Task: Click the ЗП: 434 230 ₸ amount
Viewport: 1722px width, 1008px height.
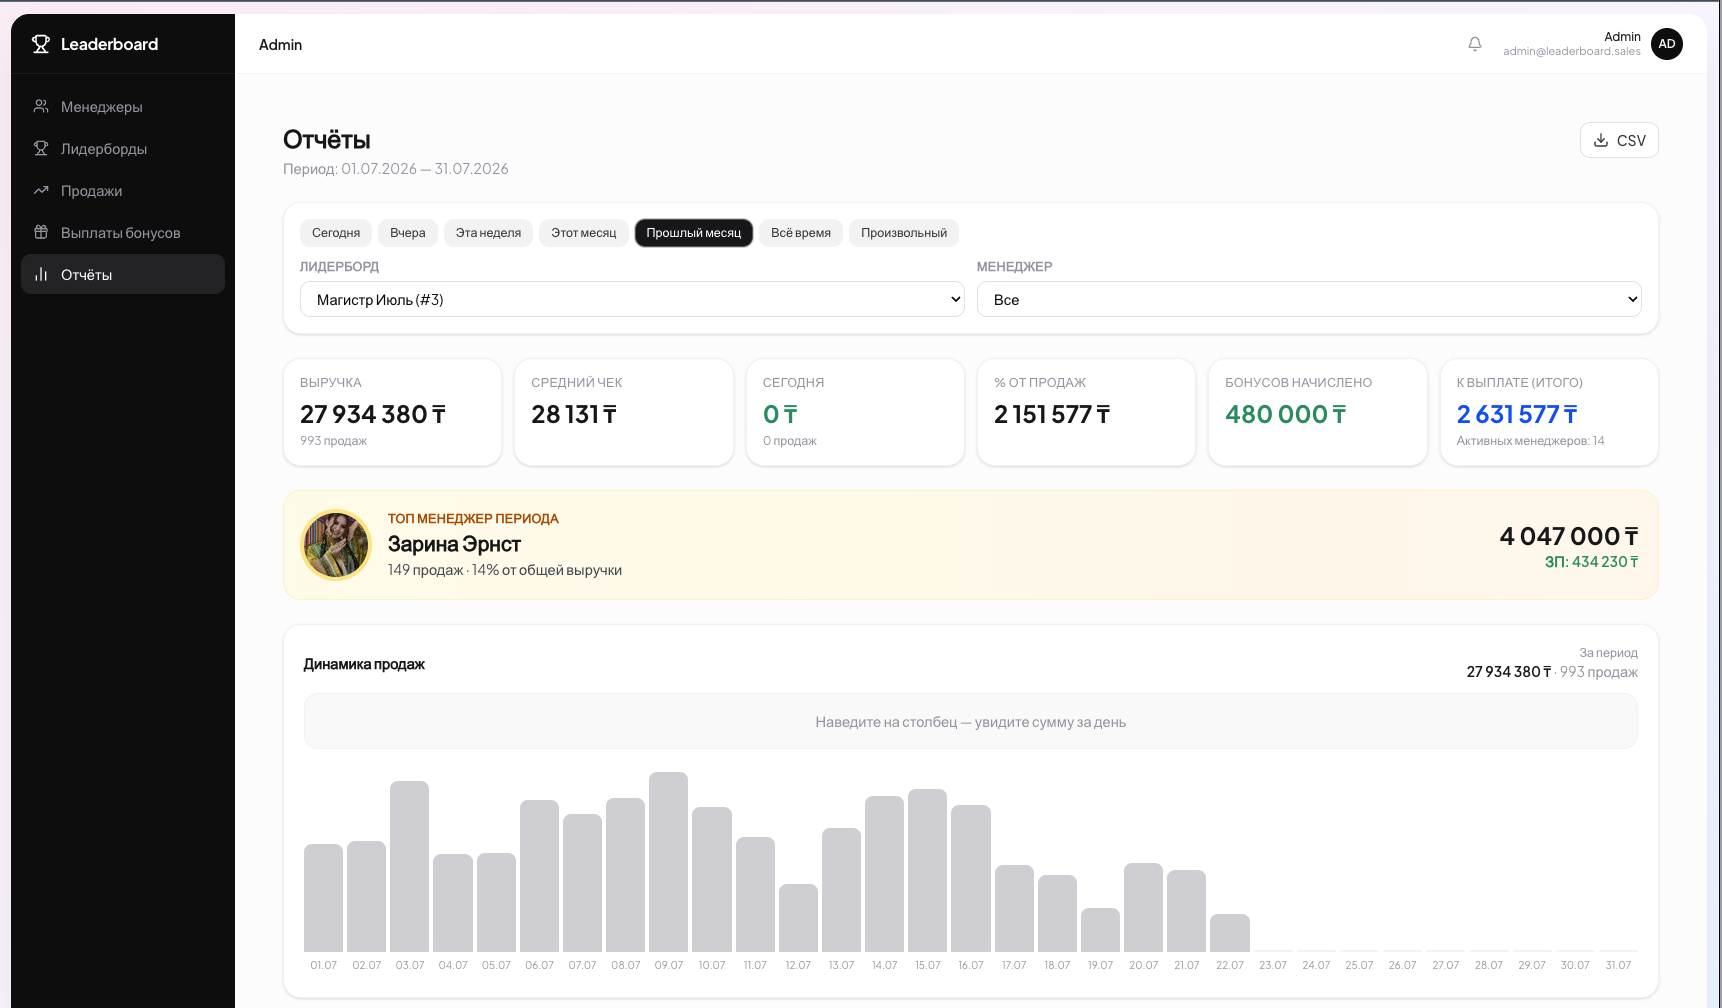Action: 1591,562
